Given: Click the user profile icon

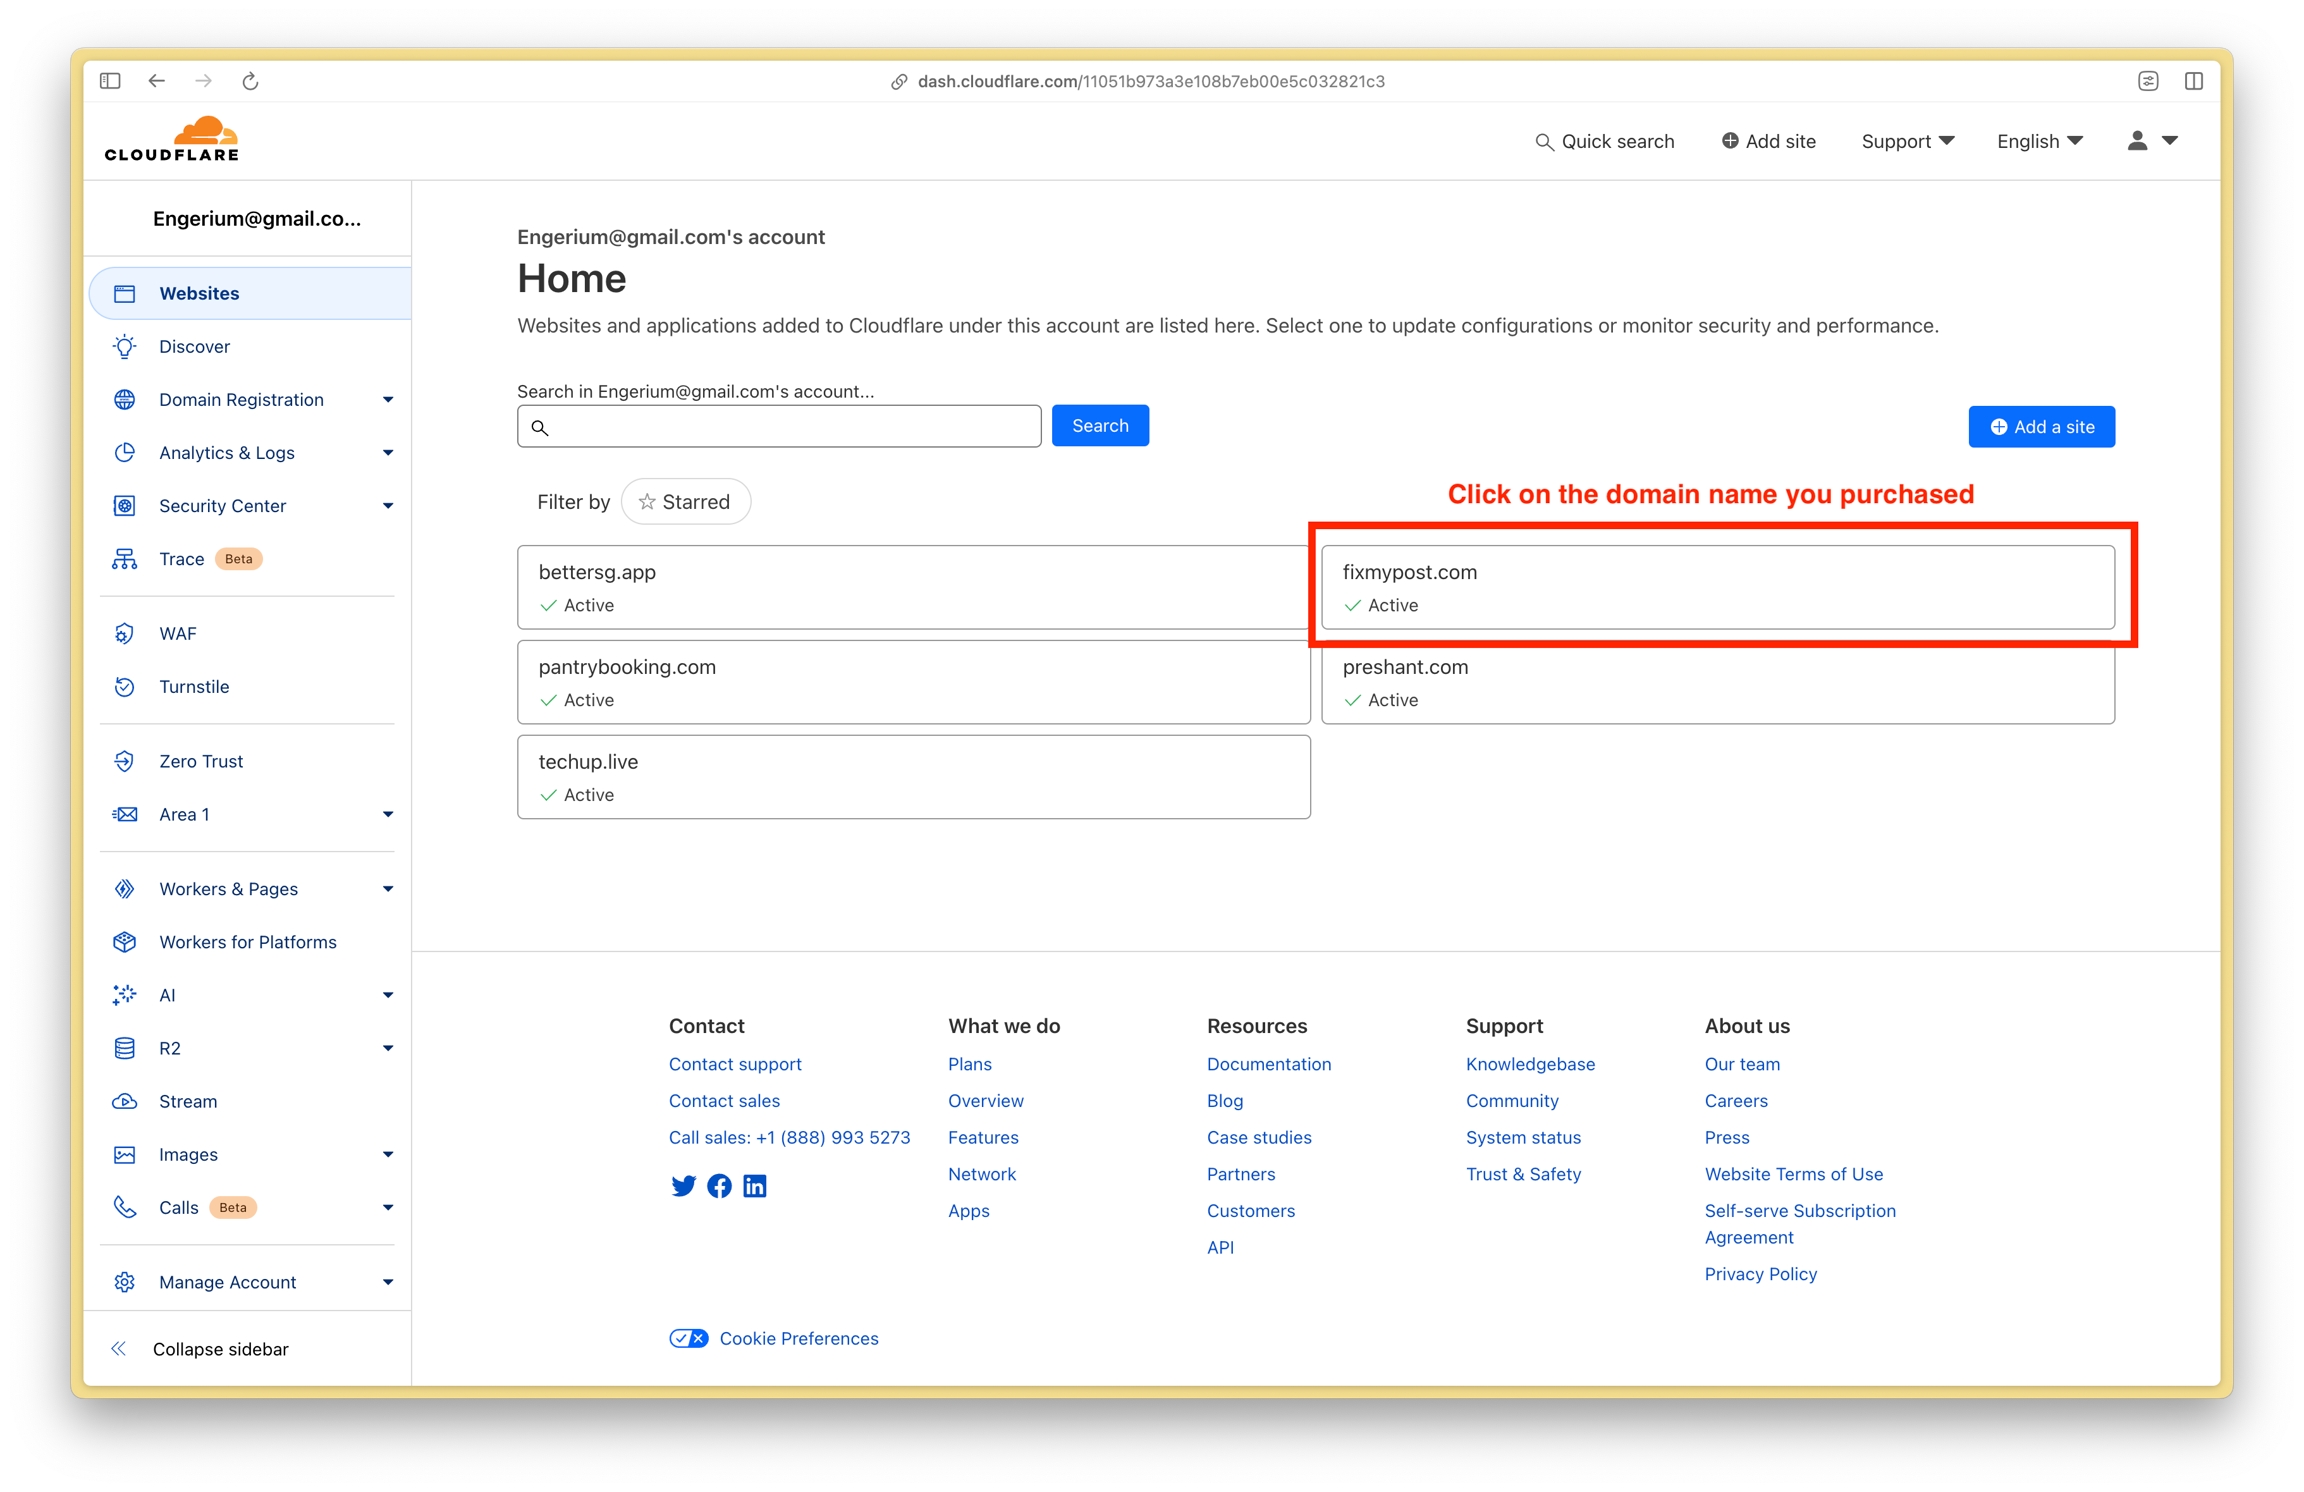Looking at the screenshot, I should [x=2137, y=141].
